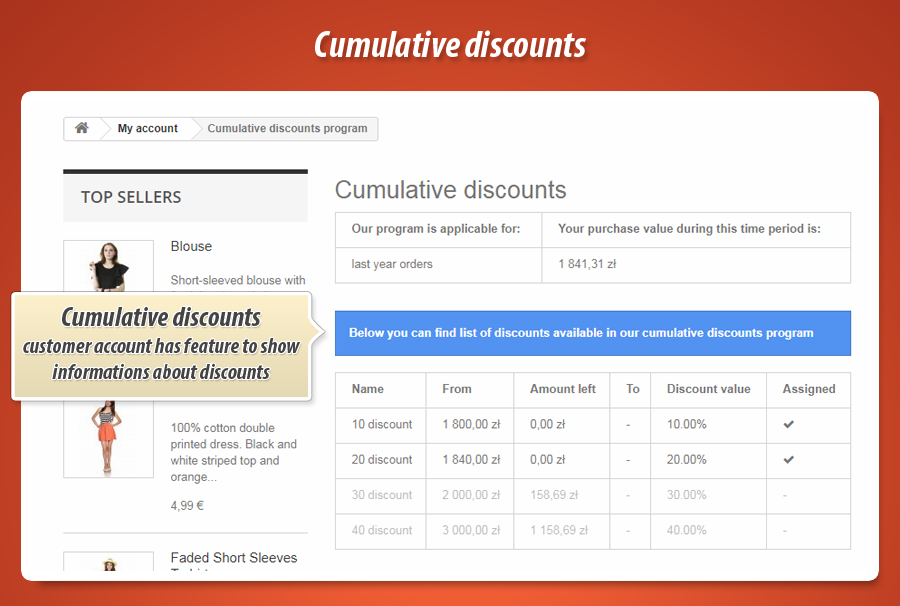Image resolution: width=900 pixels, height=606 pixels.
Task: Open Faded Short Sleeves product link
Action: (233, 558)
